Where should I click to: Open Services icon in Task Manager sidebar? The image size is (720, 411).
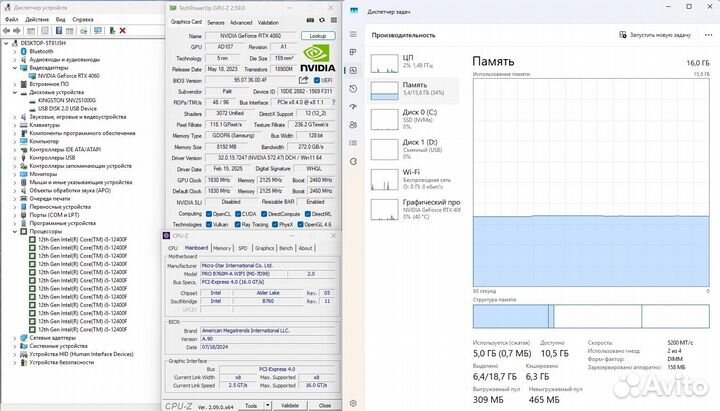353,161
